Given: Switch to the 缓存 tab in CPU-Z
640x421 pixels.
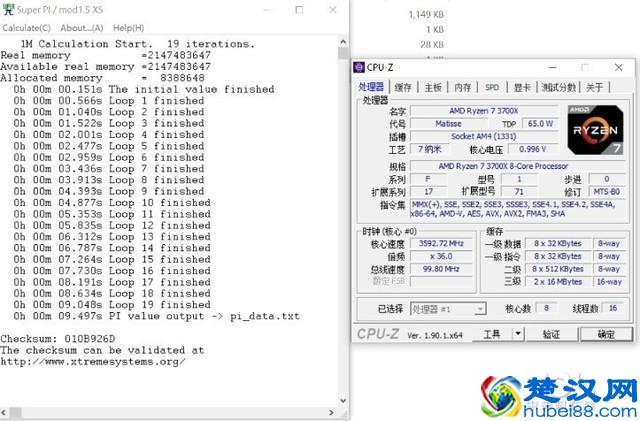Looking at the screenshot, I should coord(403,87).
